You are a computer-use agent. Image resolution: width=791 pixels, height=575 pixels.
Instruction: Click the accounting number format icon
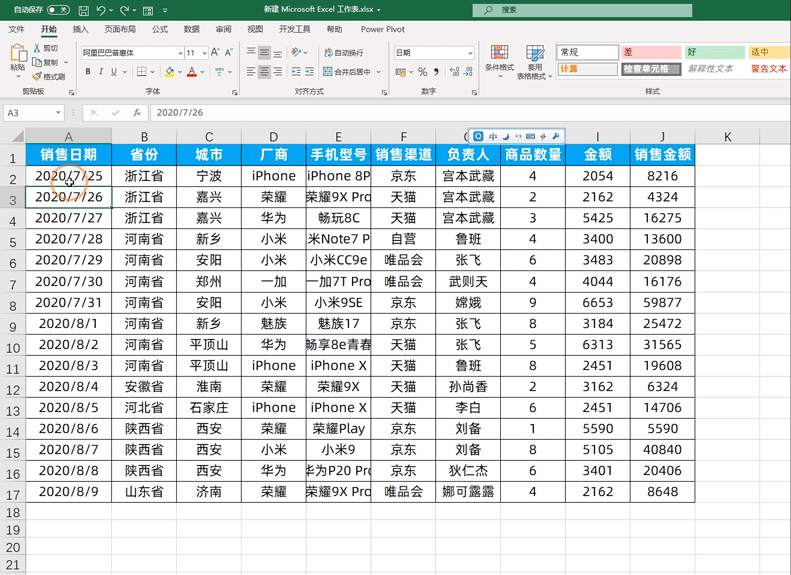pyautogui.click(x=401, y=72)
